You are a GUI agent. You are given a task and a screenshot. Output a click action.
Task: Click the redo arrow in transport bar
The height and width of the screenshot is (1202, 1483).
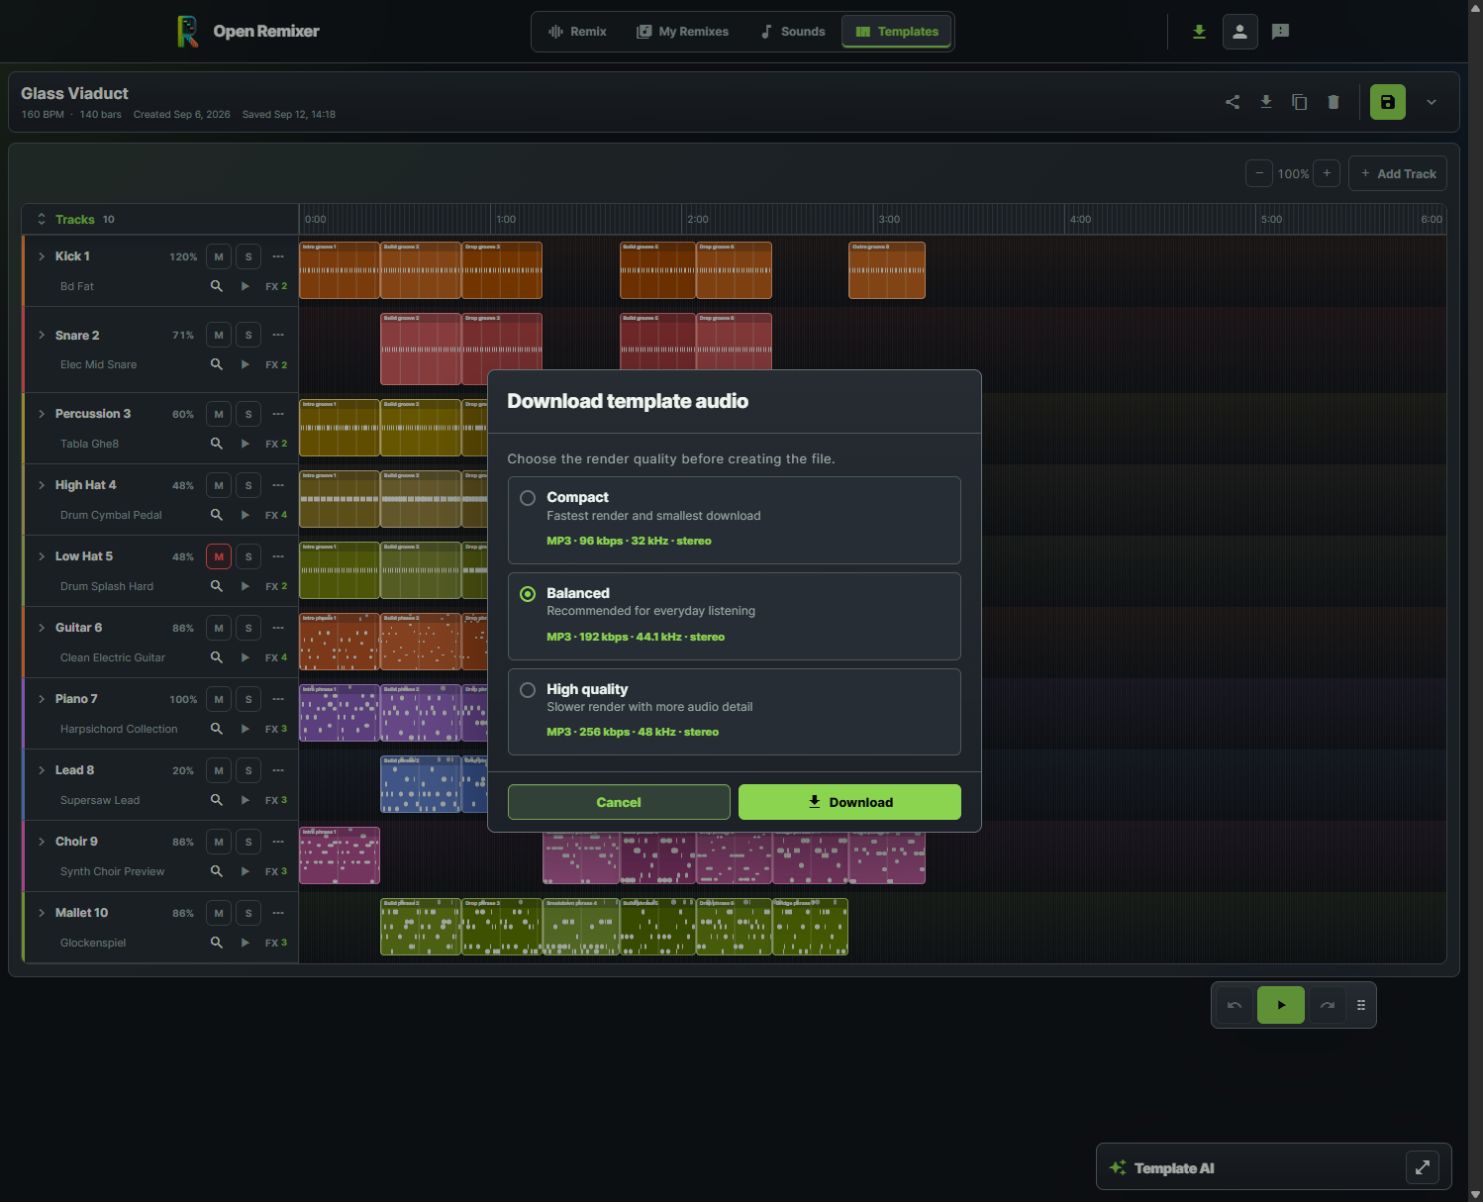point(1327,1005)
